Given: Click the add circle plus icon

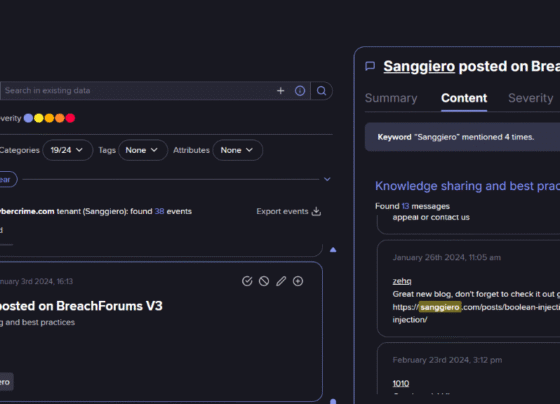Looking at the screenshot, I should pyautogui.click(x=298, y=281).
